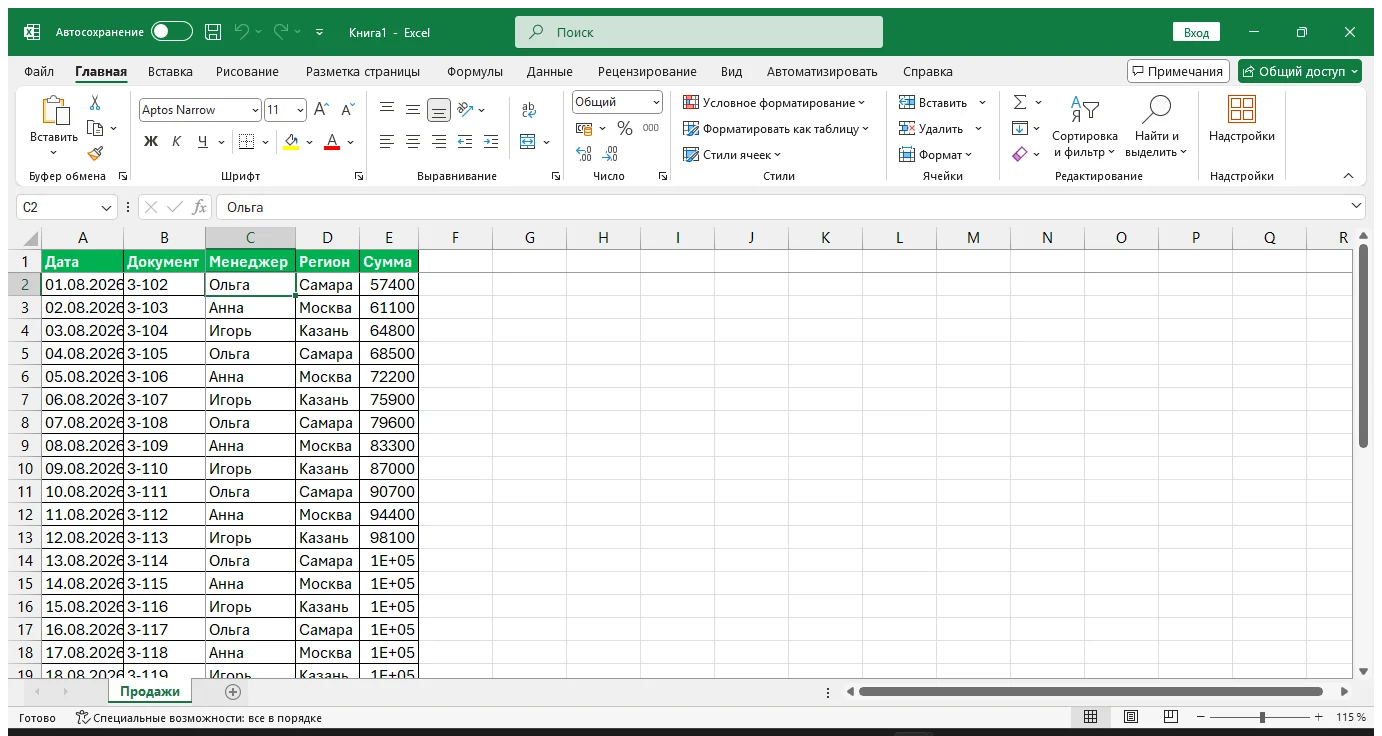Screen dimensions: 1382x736
Task: Open the Add-ins (Надстройки) button
Action: (1242, 119)
